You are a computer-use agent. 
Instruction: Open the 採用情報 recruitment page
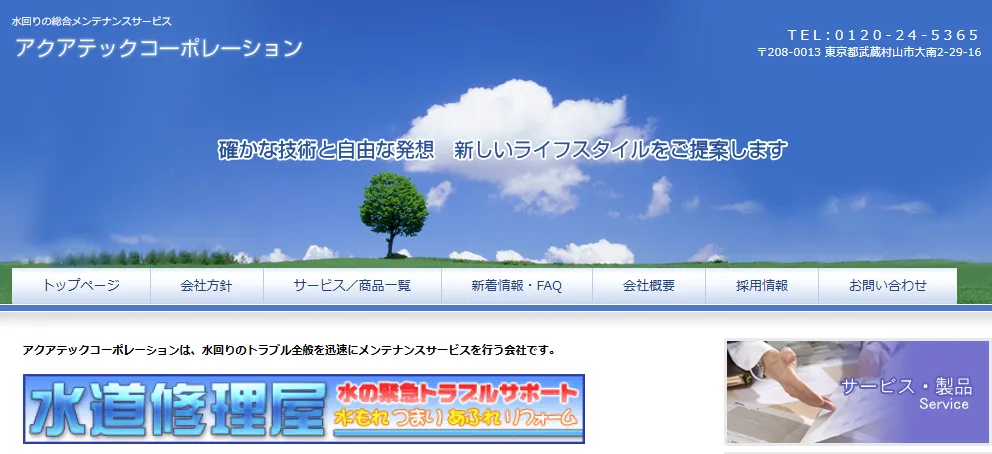[x=761, y=286]
